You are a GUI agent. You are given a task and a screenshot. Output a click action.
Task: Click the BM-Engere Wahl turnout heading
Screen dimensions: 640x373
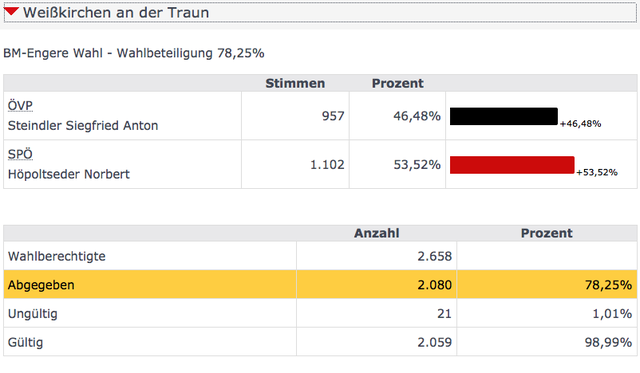click(x=133, y=53)
